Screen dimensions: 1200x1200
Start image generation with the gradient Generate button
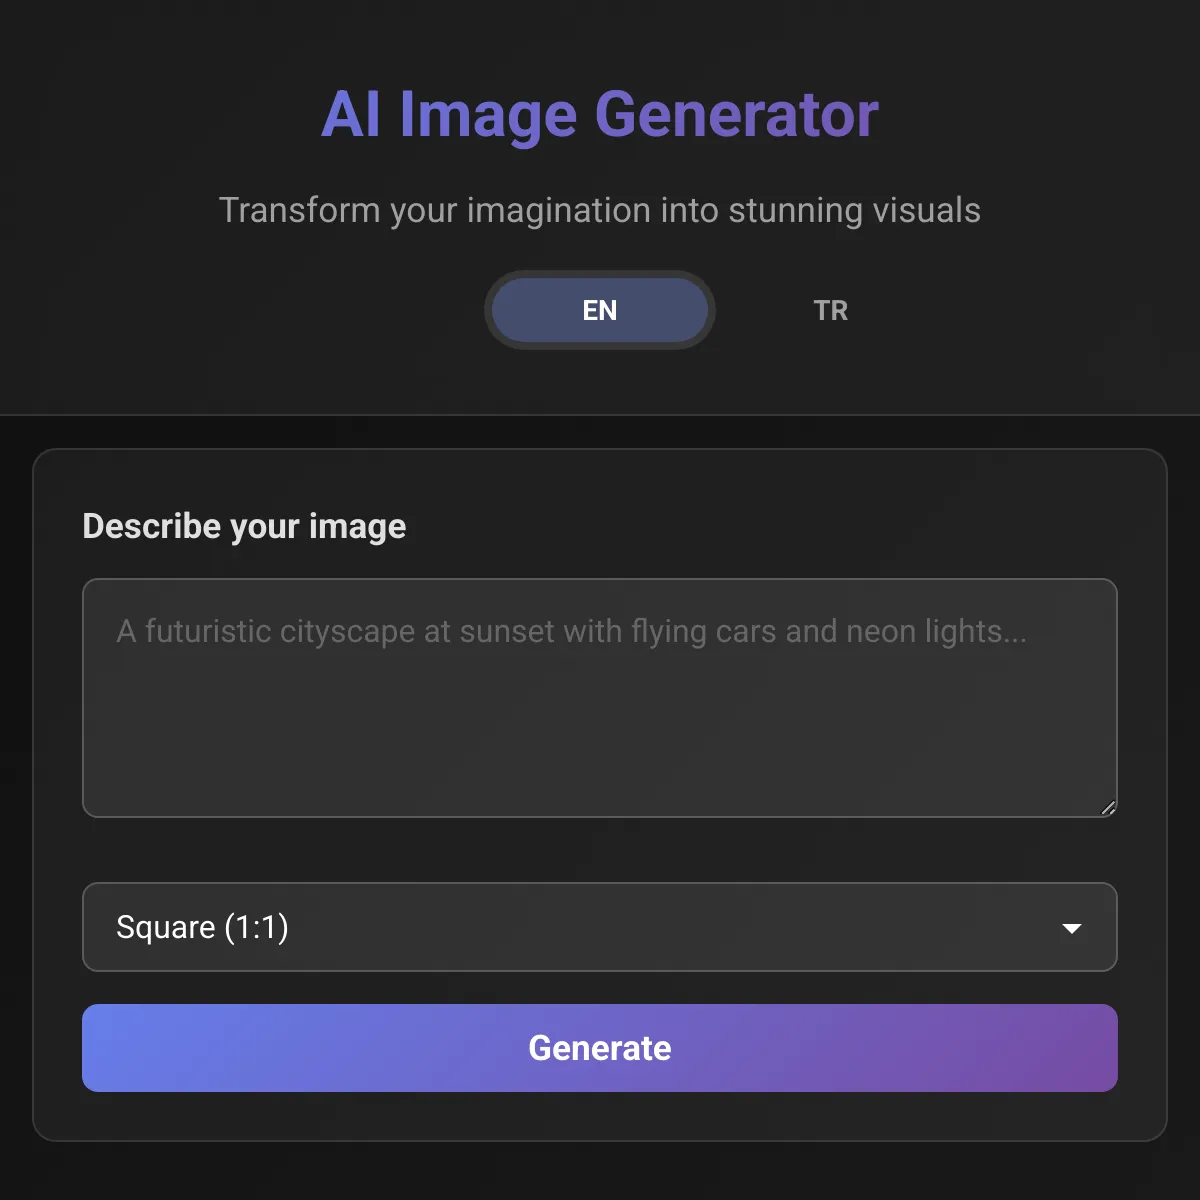click(600, 1048)
